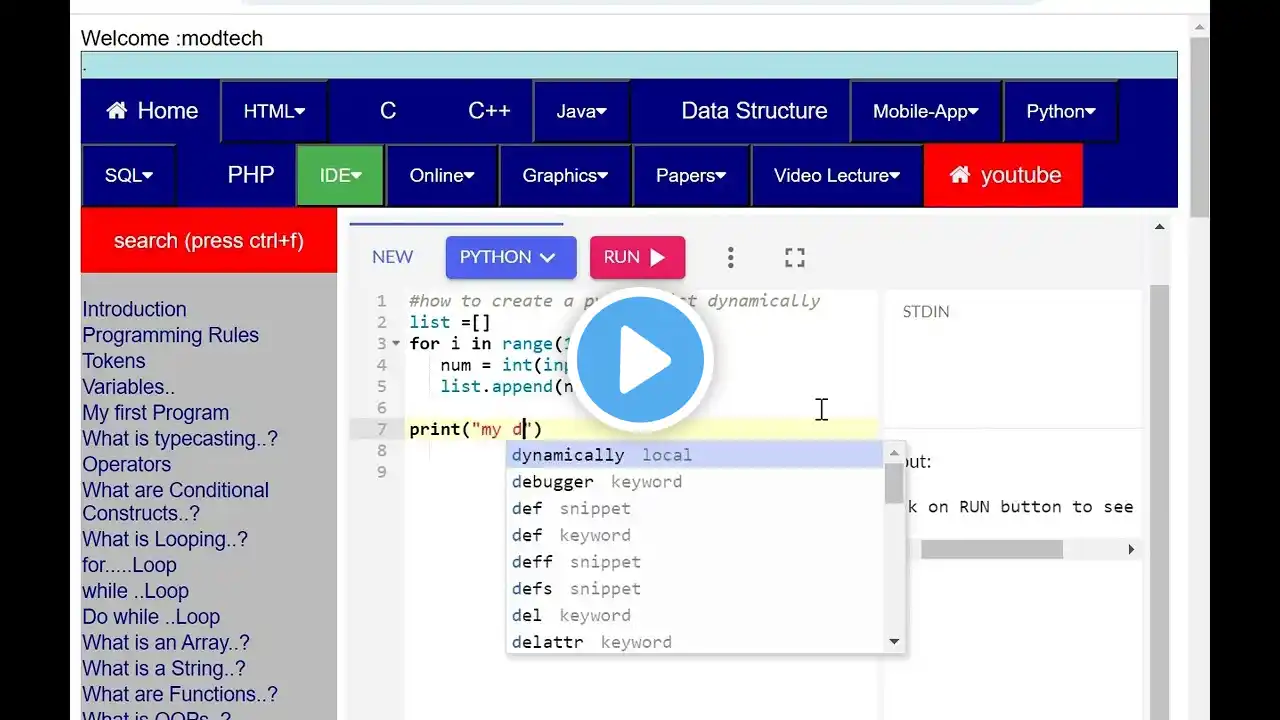Open the My first Program link
The image size is (1280, 720).
[155, 413]
